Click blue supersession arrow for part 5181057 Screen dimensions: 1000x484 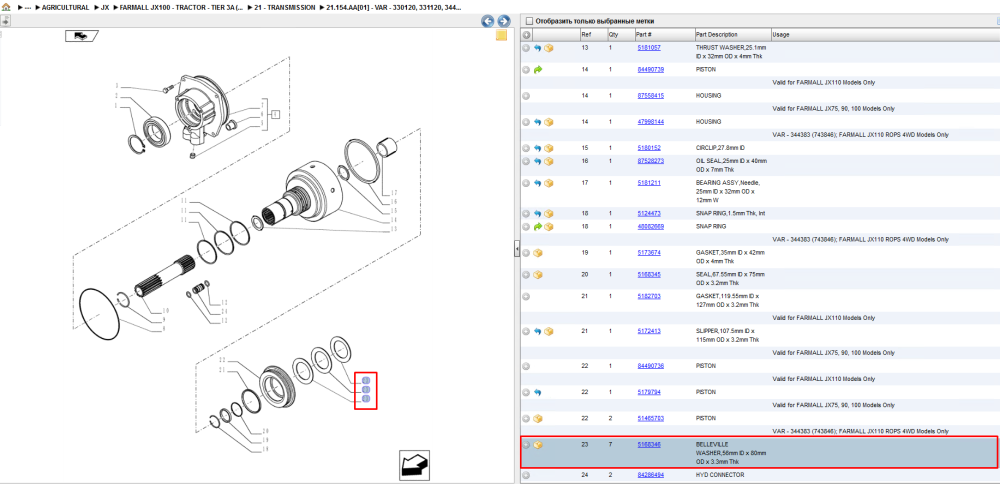[537, 48]
